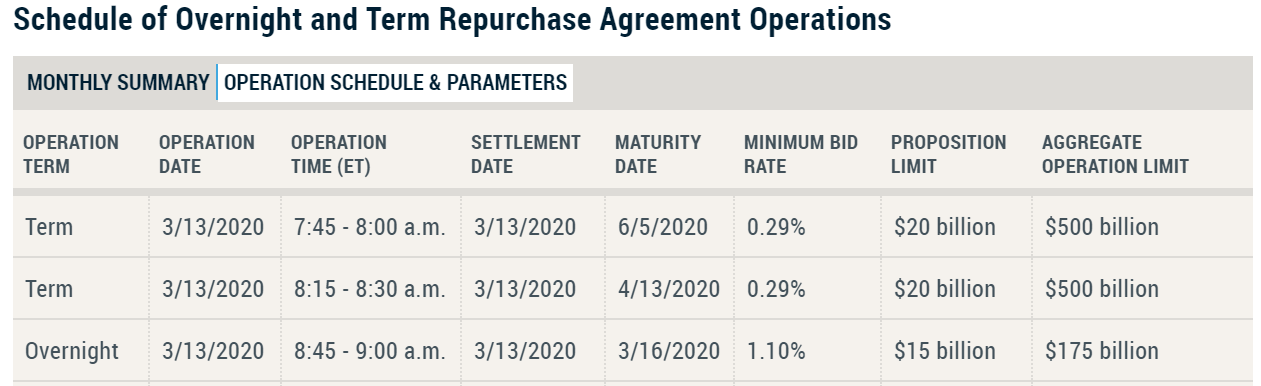This screenshot has height=386, width=1261.
Task: Switch to the Monthly Summary tab
Action: pos(118,83)
